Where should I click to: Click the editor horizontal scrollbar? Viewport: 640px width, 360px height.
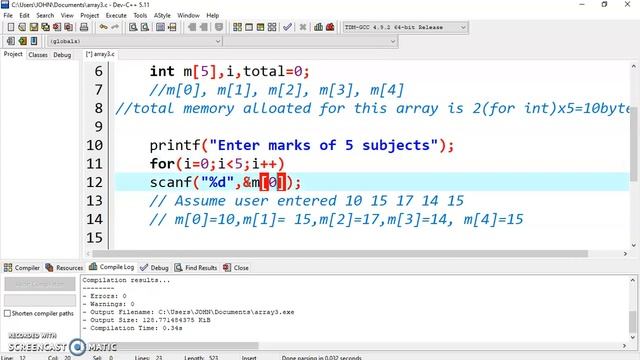(340, 254)
